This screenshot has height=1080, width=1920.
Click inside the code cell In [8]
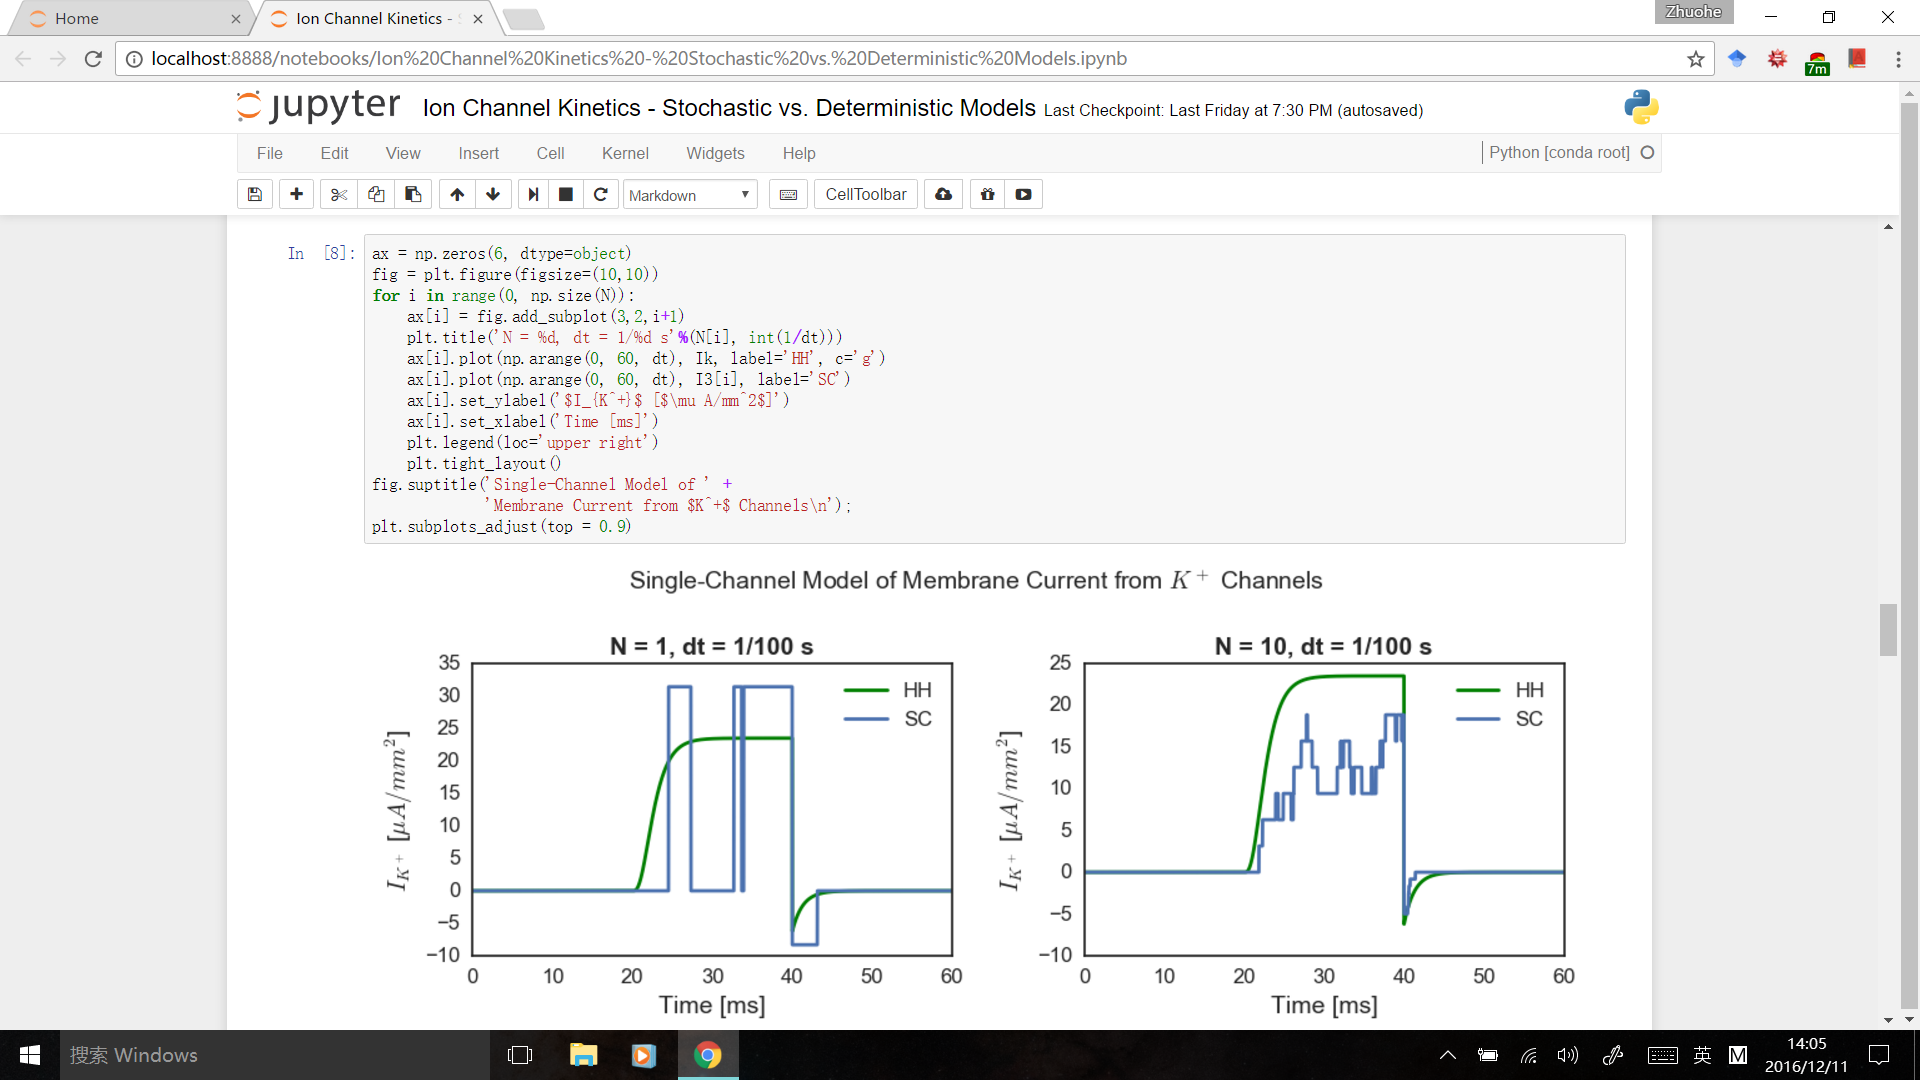[x=994, y=389]
